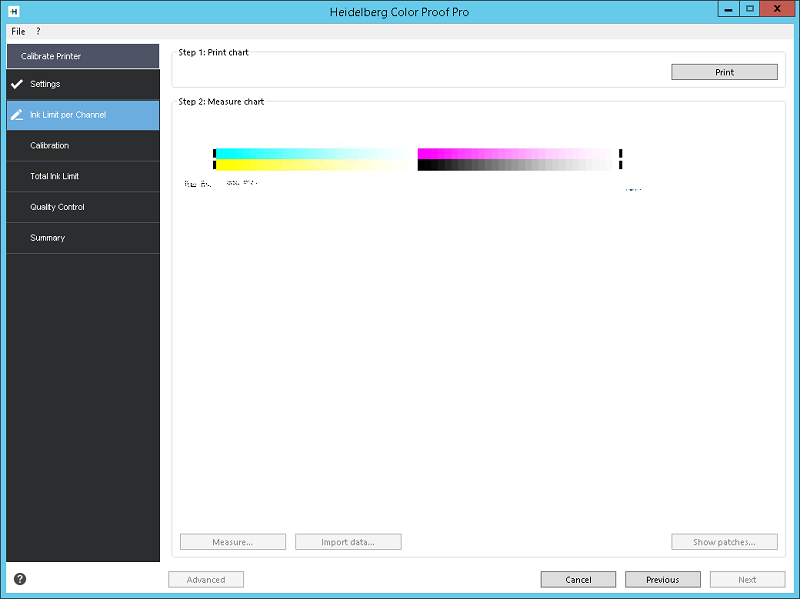Start measuring with the Measure button
This screenshot has height=599, width=800.
point(232,541)
